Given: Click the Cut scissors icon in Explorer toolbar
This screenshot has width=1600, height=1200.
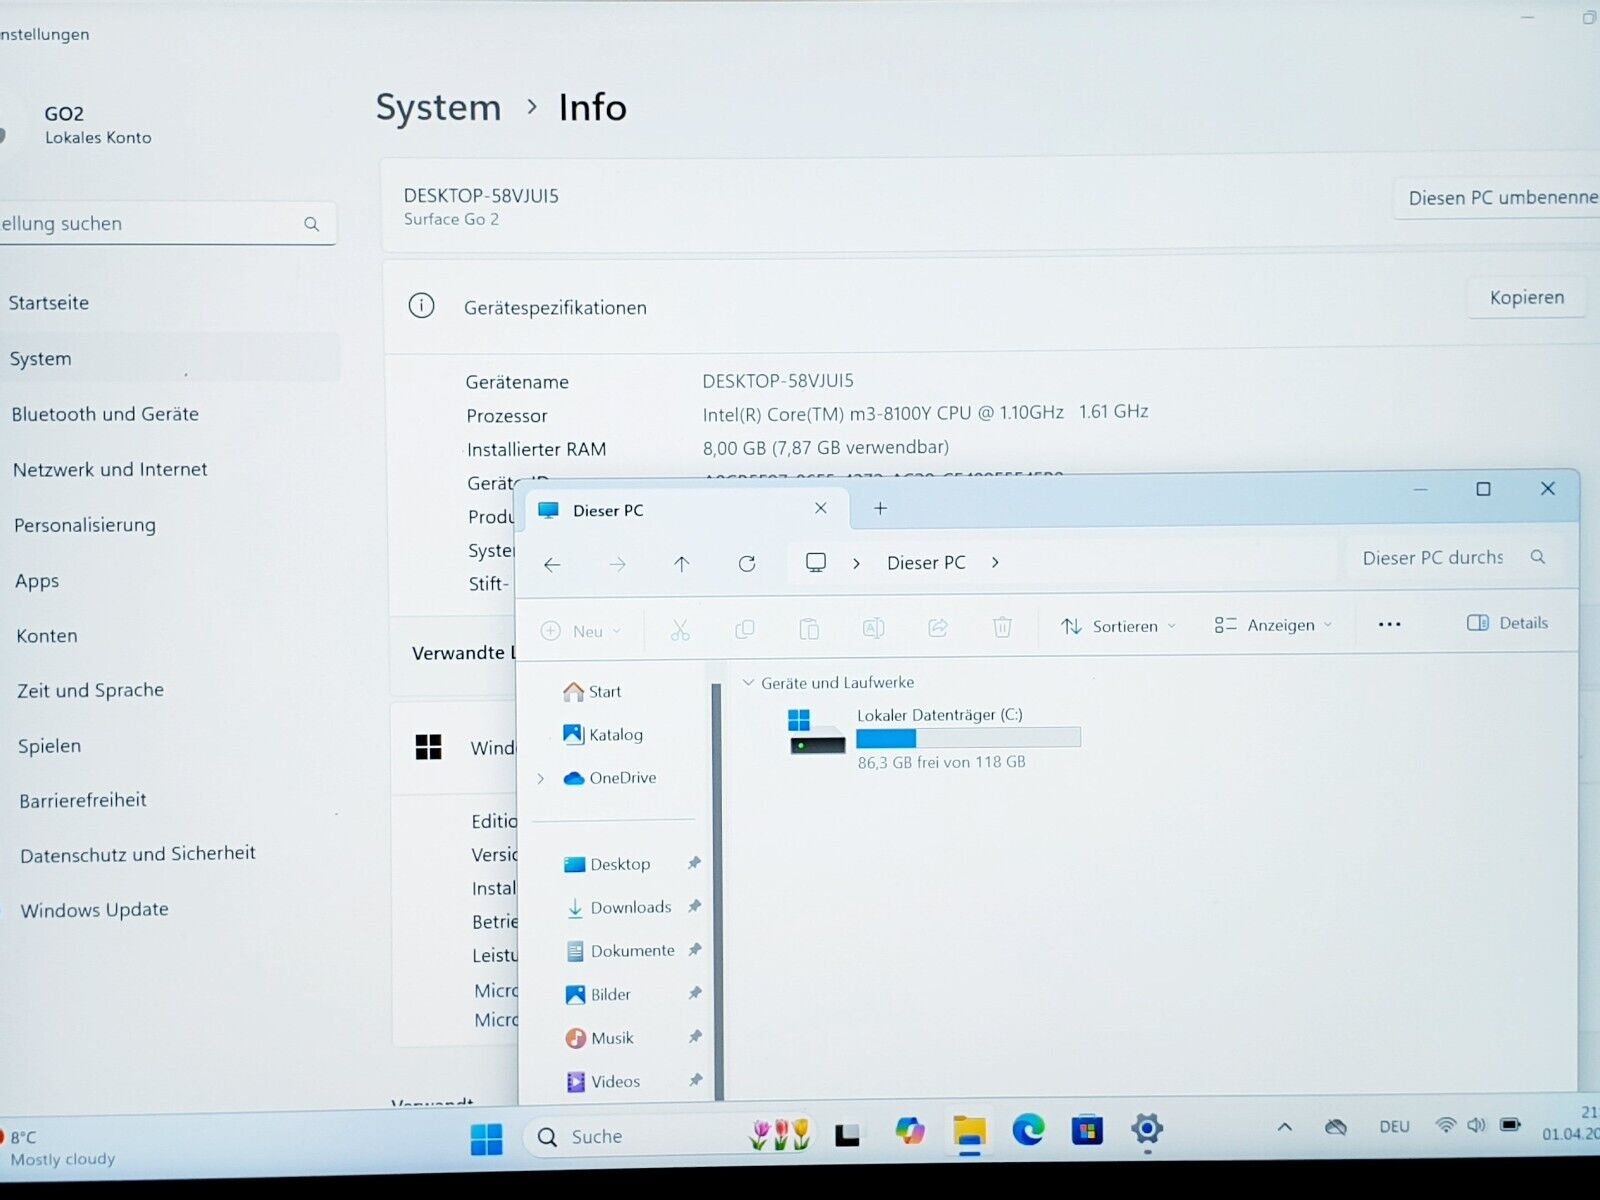Looking at the screenshot, I should 680,630.
